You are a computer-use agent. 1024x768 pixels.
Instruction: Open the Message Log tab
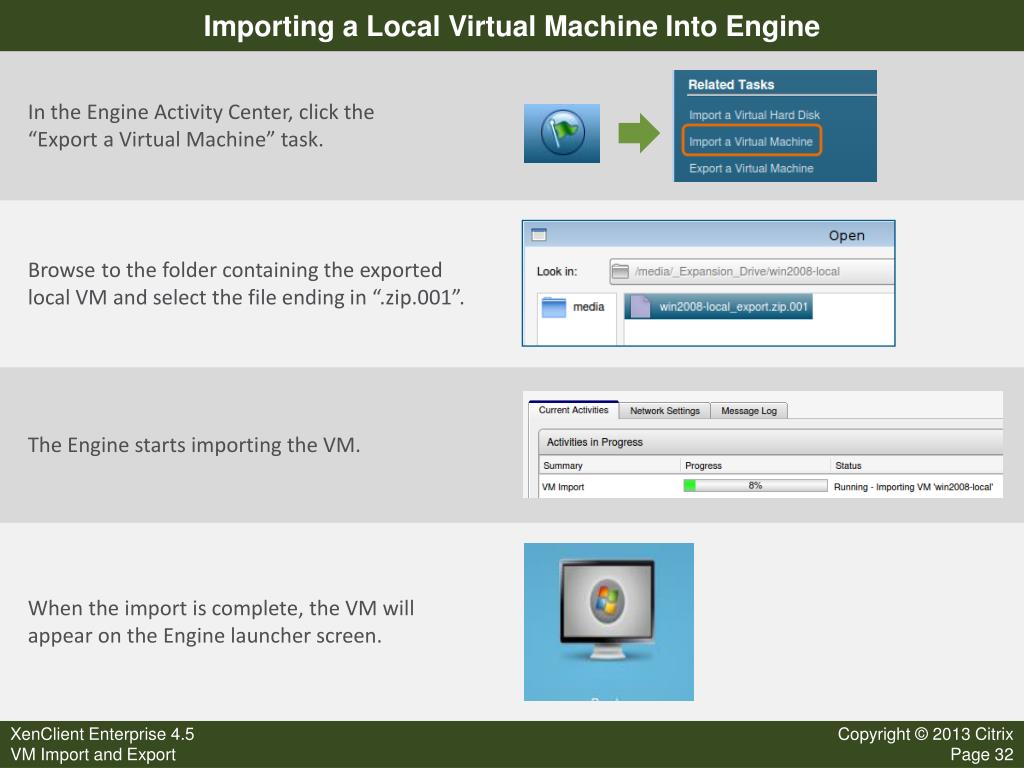(x=749, y=411)
